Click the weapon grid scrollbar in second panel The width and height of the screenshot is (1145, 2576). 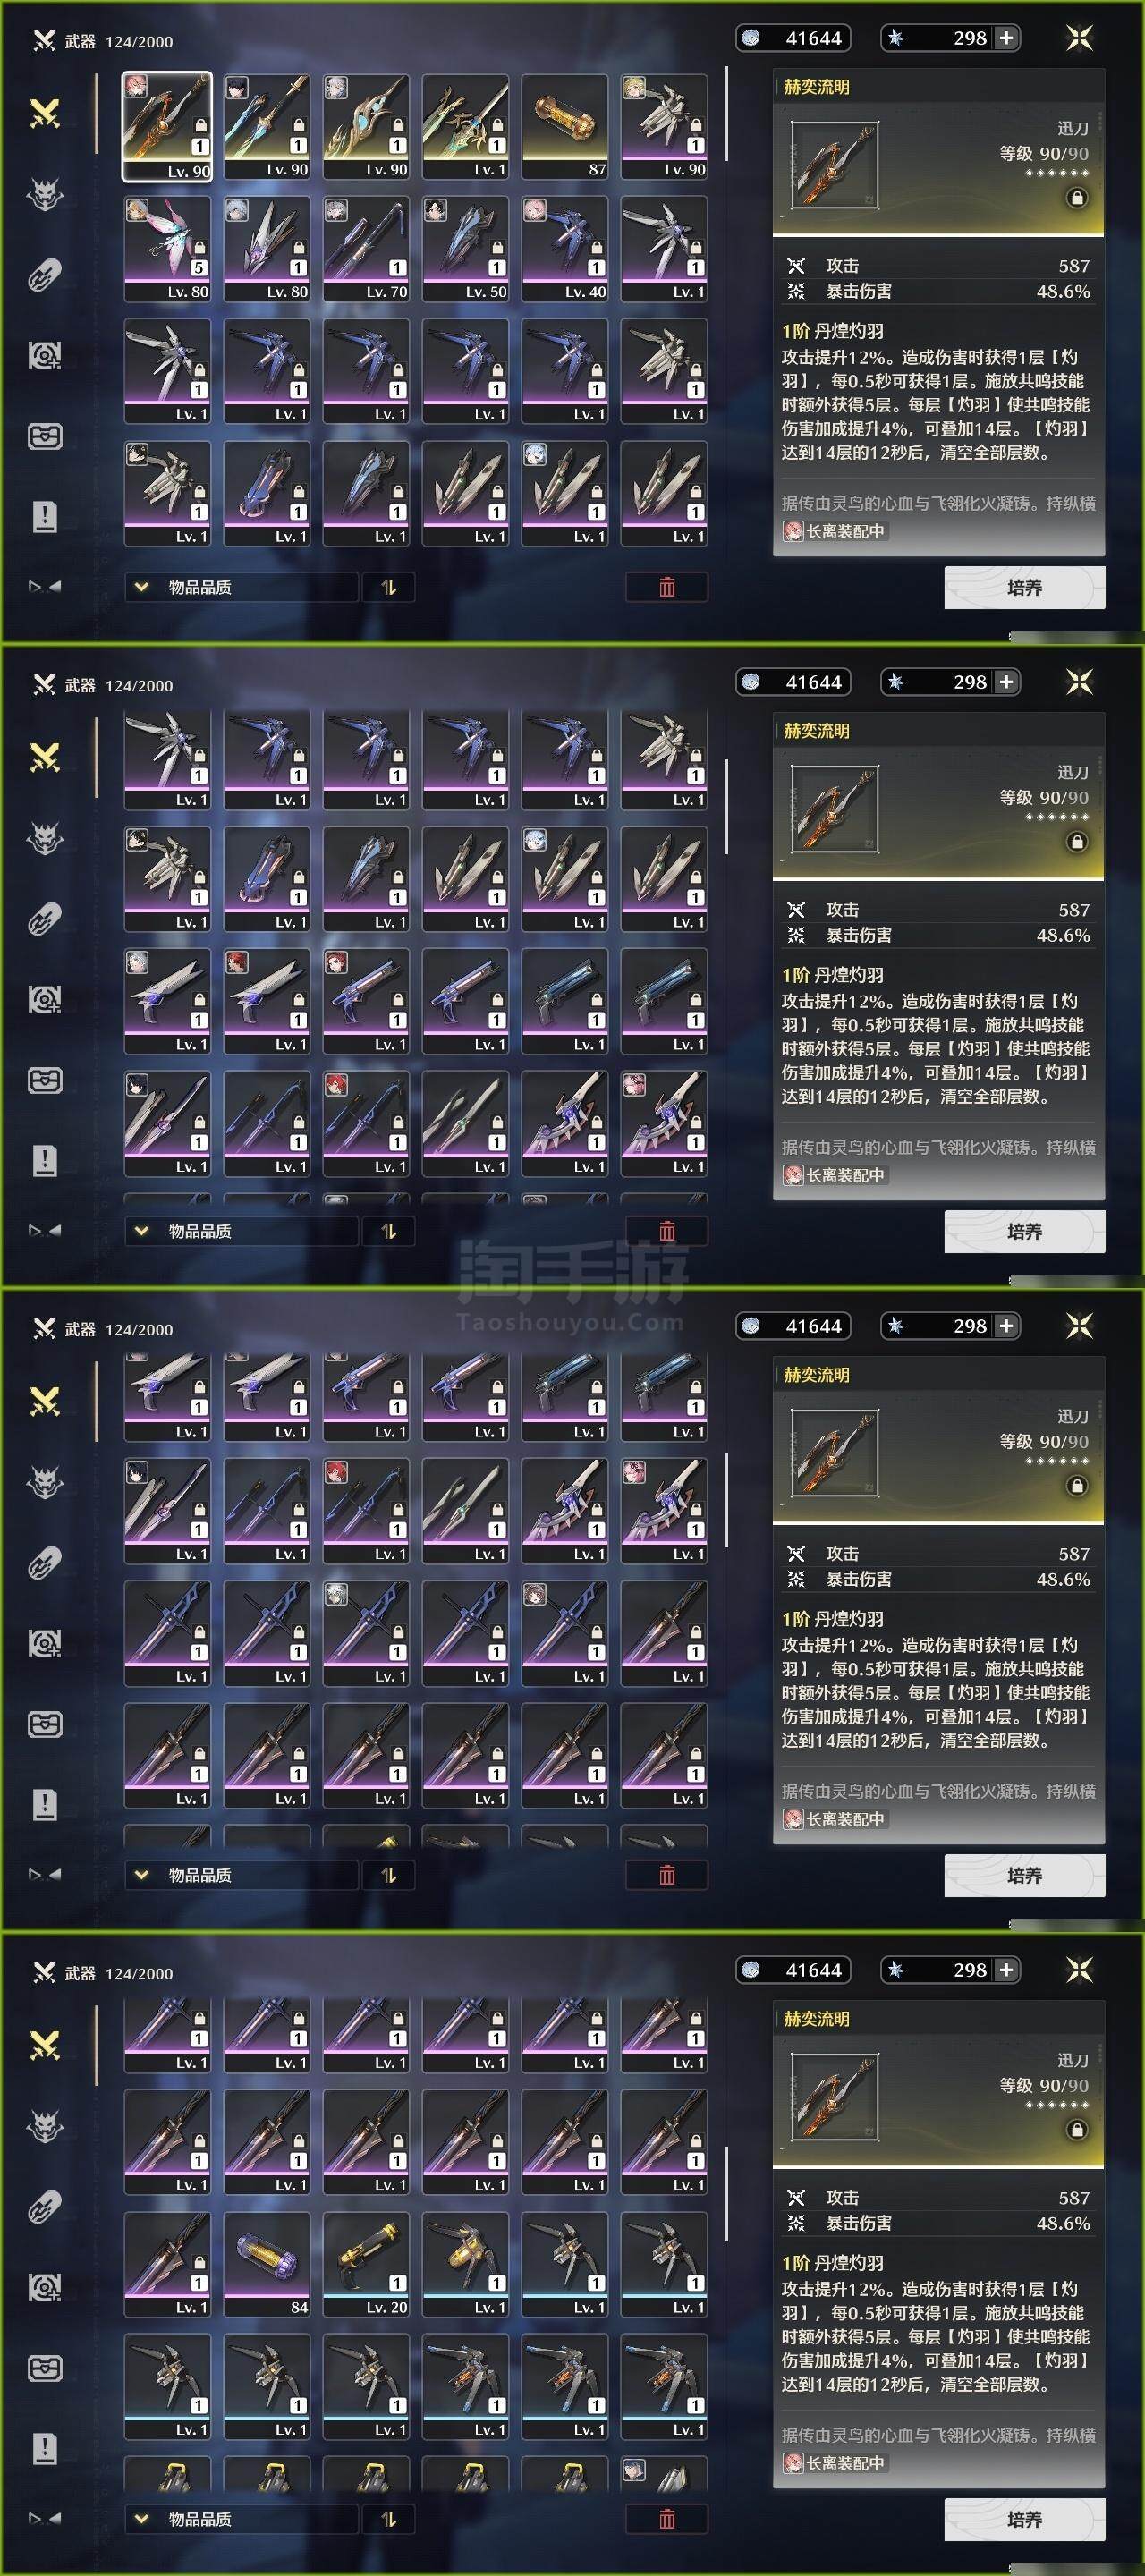click(727, 806)
